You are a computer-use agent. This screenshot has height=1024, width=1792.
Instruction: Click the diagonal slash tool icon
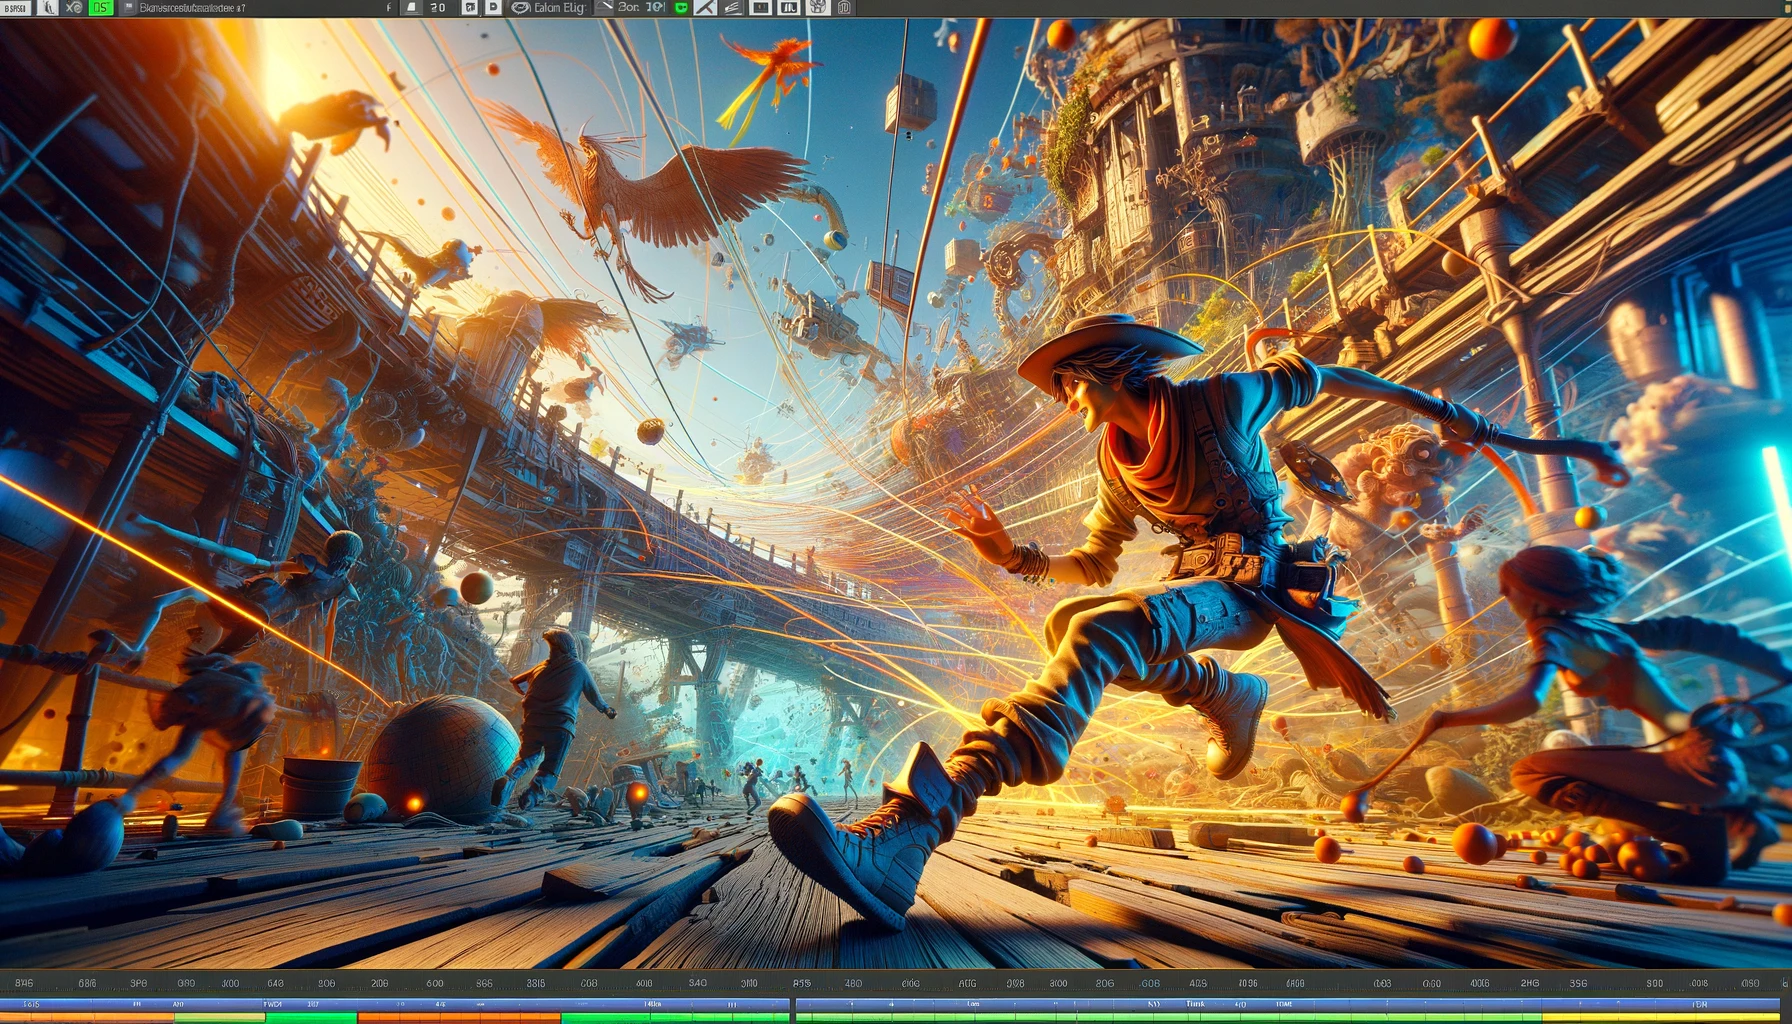pyautogui.click(x=706, y=7)
